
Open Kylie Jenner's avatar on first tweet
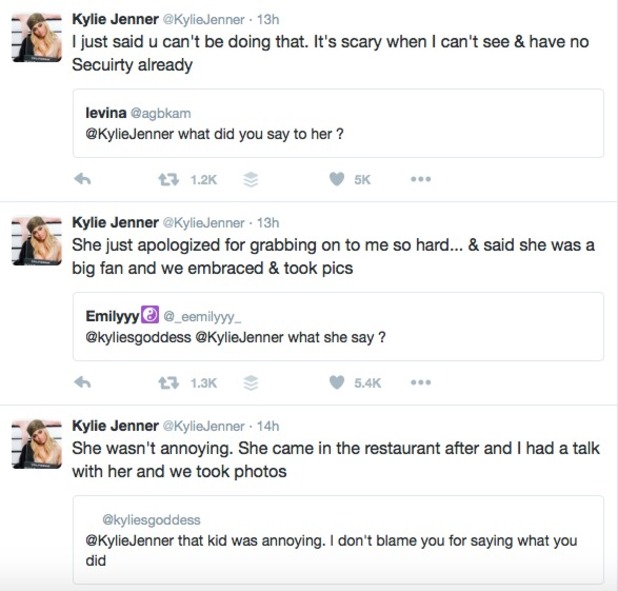tap(37, 37)
